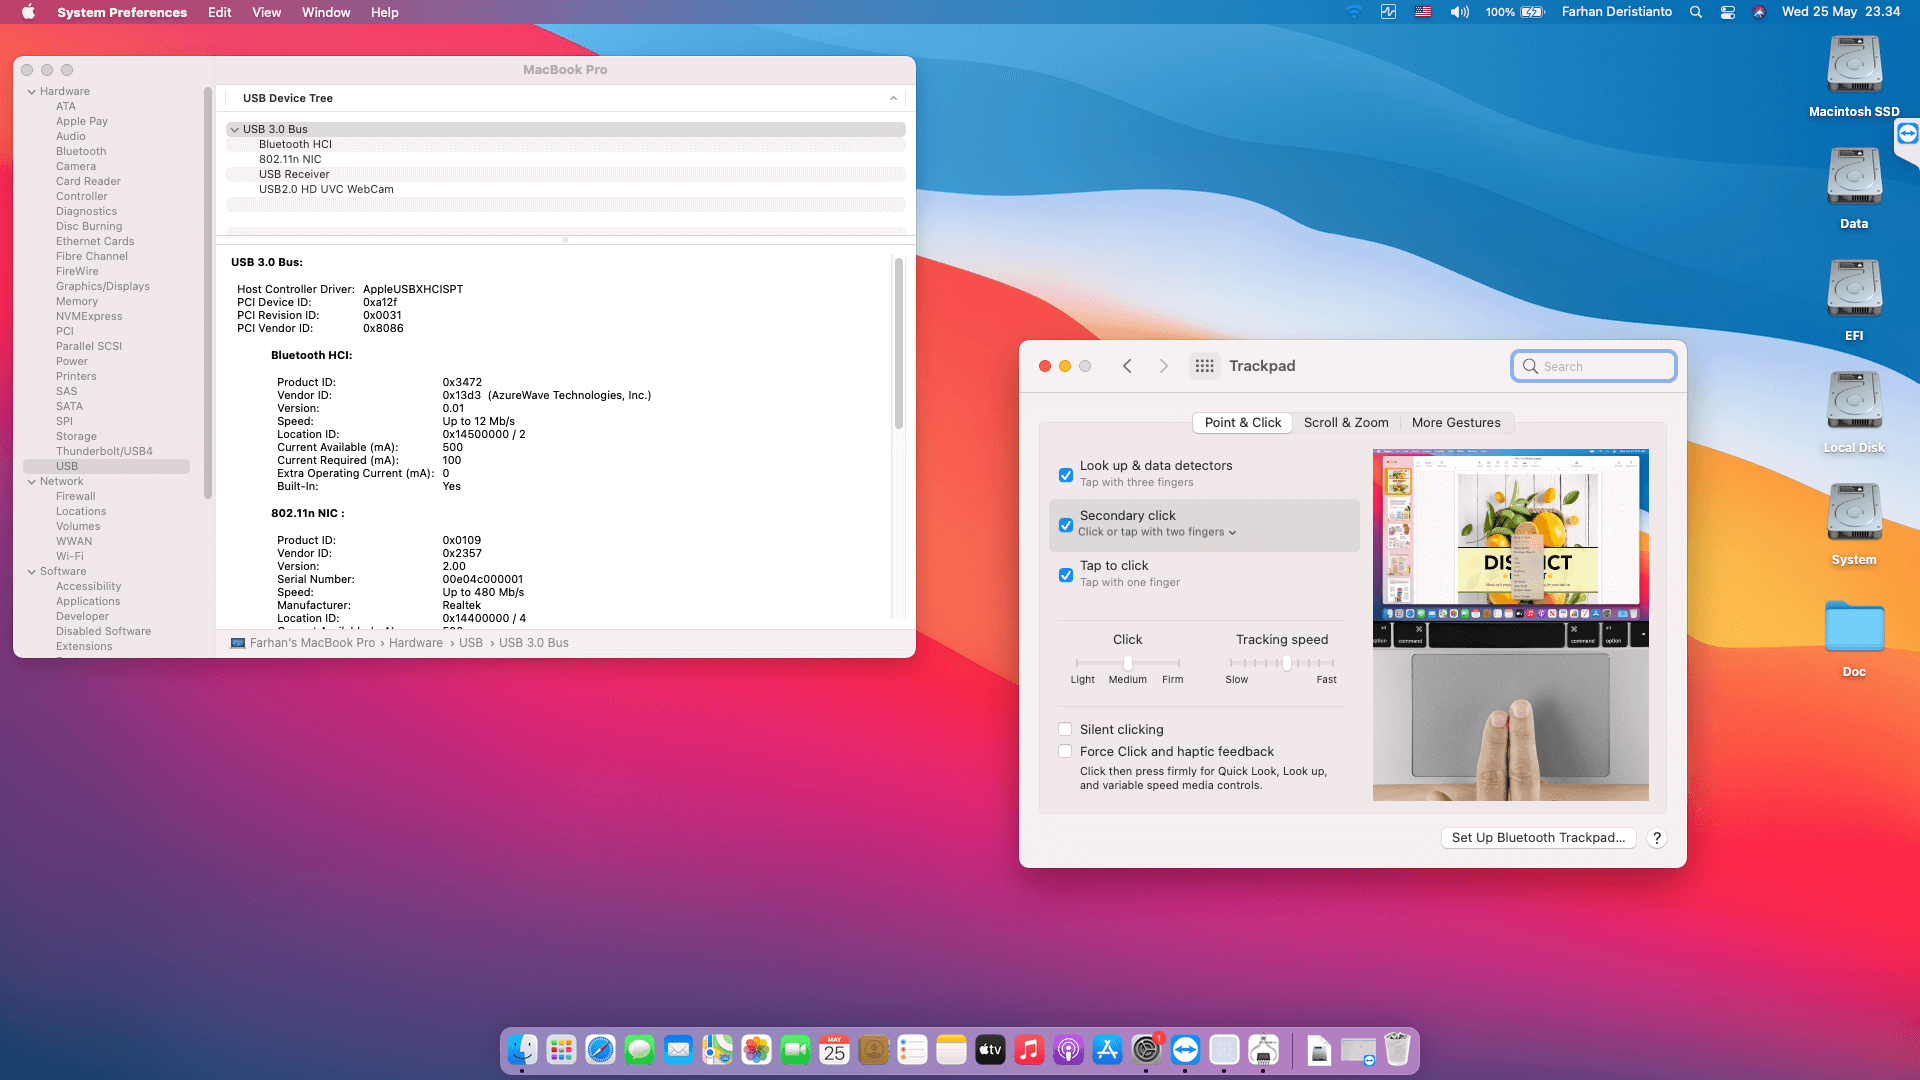Image resolution: width=1920 pixels, height=1080 pixels.
Task: Go back in System Preferences
Action: 1127,366
